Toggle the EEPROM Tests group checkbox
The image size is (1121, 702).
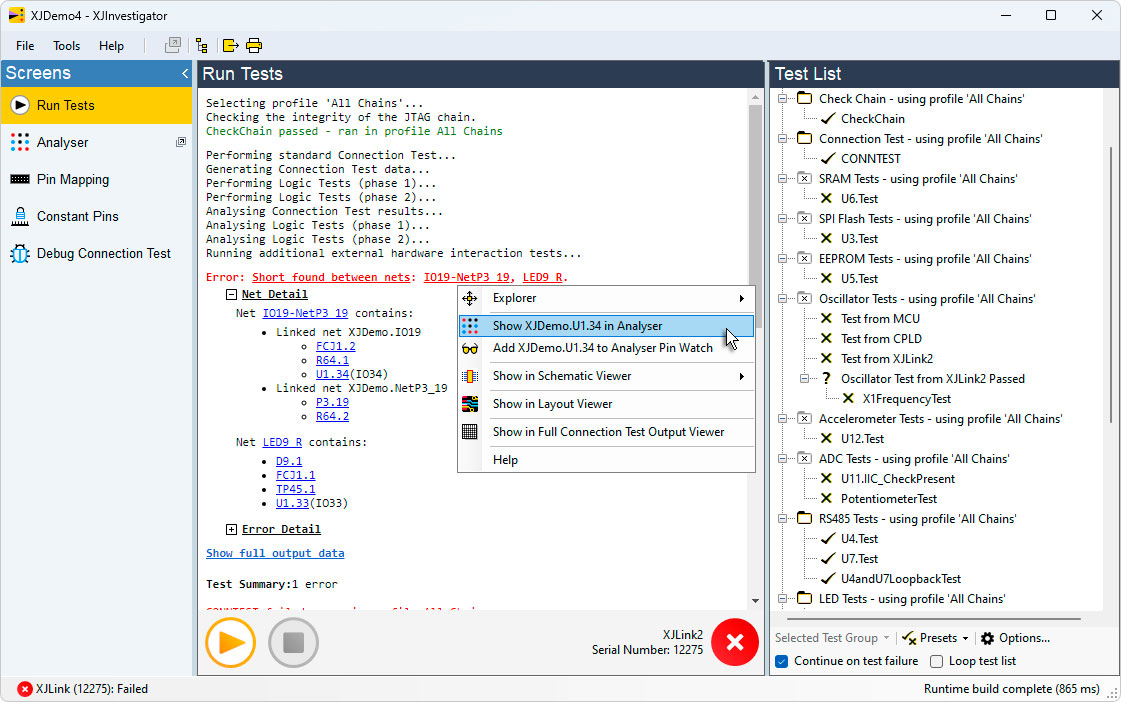pos(804,259)
